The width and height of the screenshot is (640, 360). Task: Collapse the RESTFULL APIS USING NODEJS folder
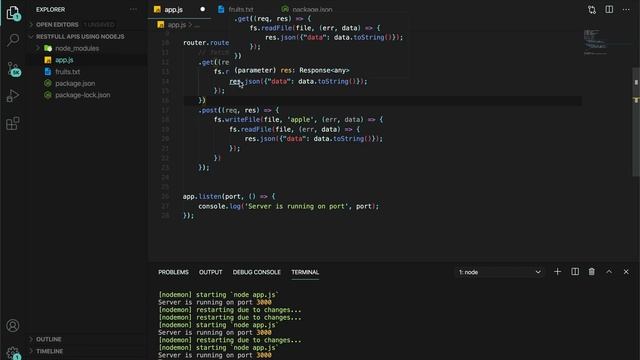[80, 37]
